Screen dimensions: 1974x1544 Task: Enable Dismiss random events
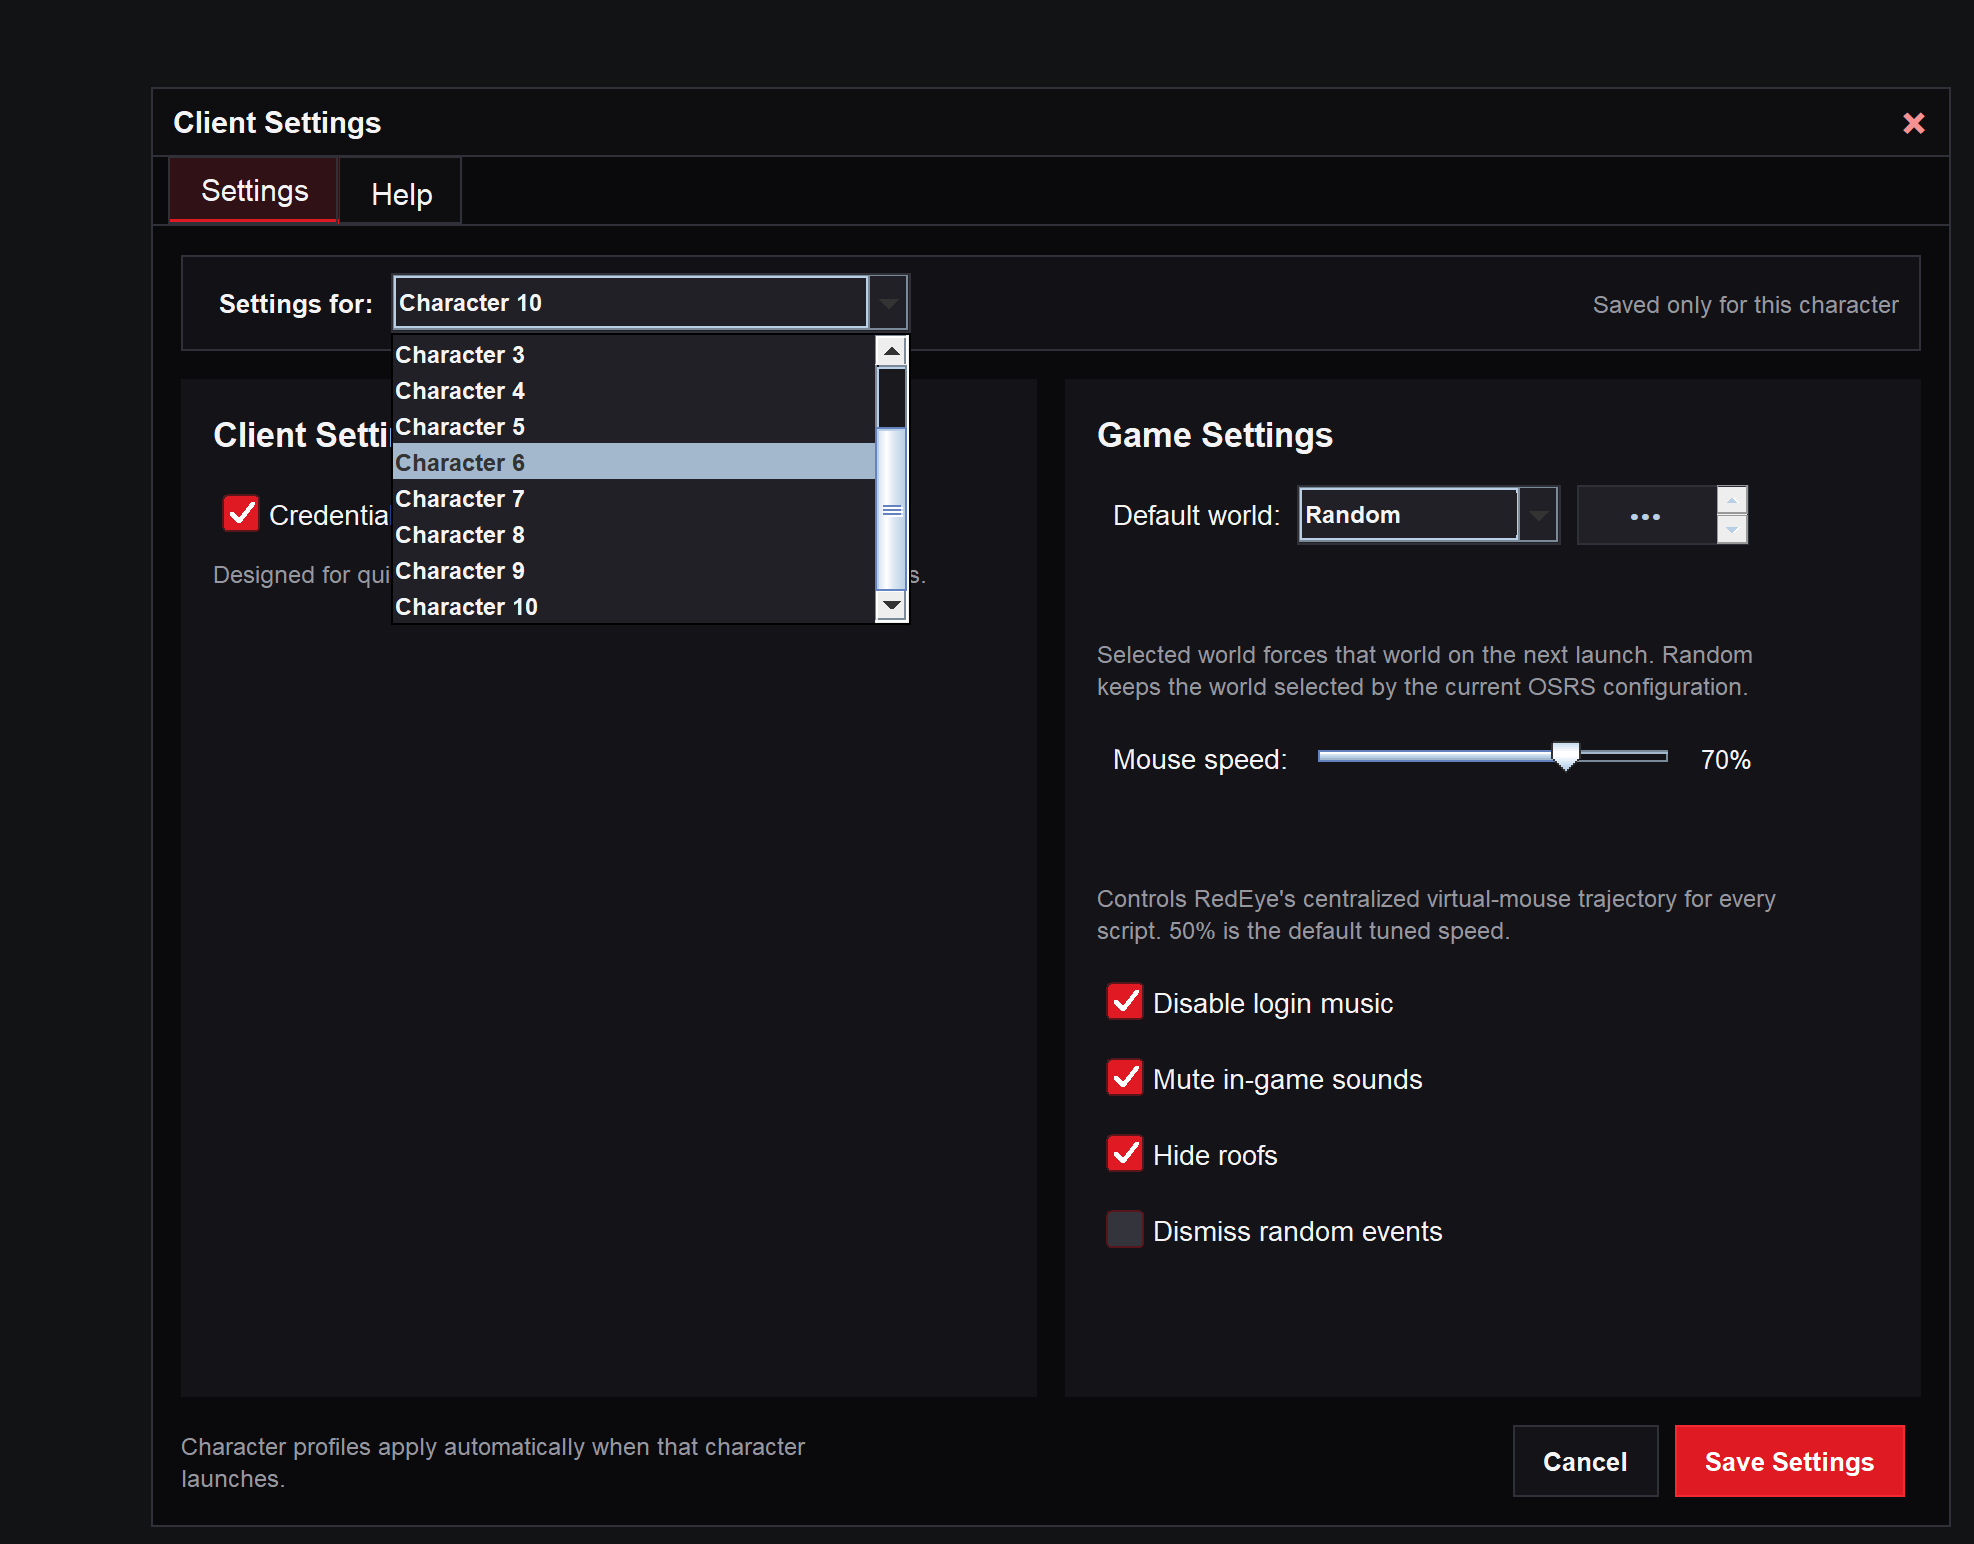click(x=1125, y=1229)
